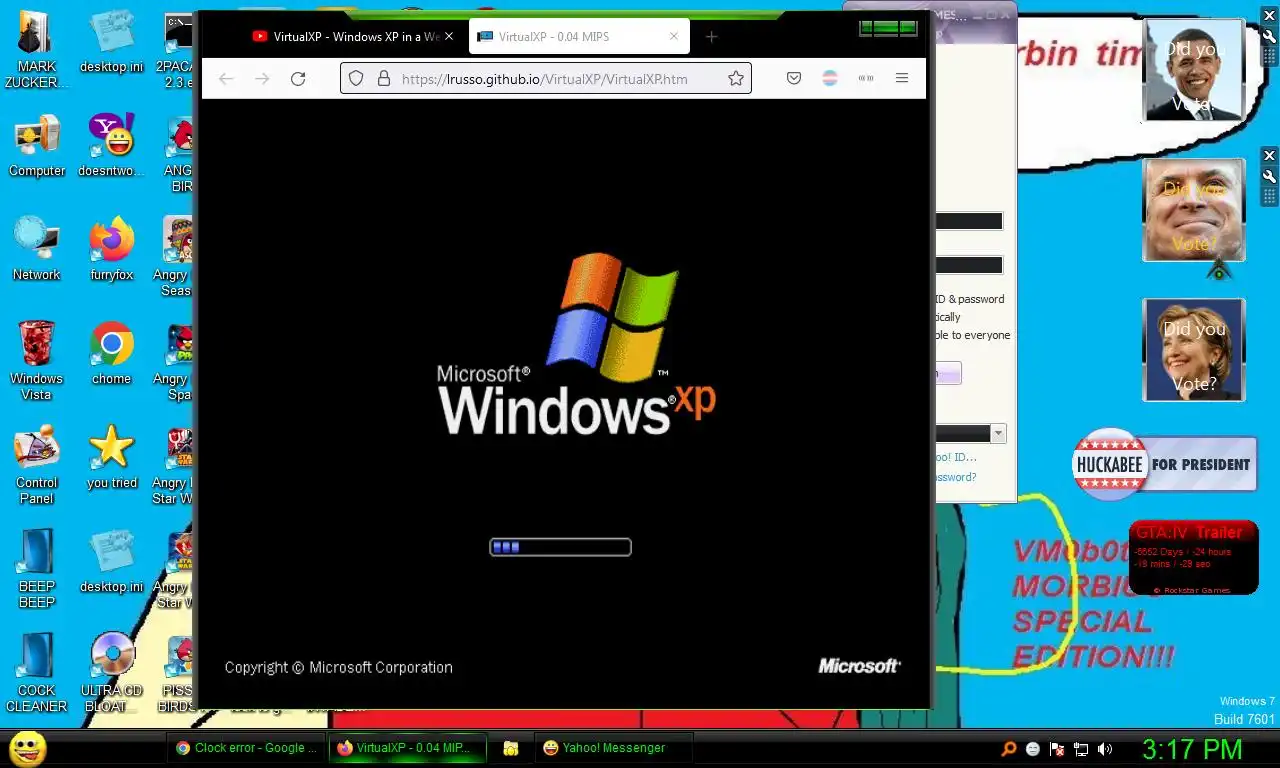This screenshot has height=768, width=1280.
Task: Close the YouTube VirtualXP tab
Action: point(449,36)
